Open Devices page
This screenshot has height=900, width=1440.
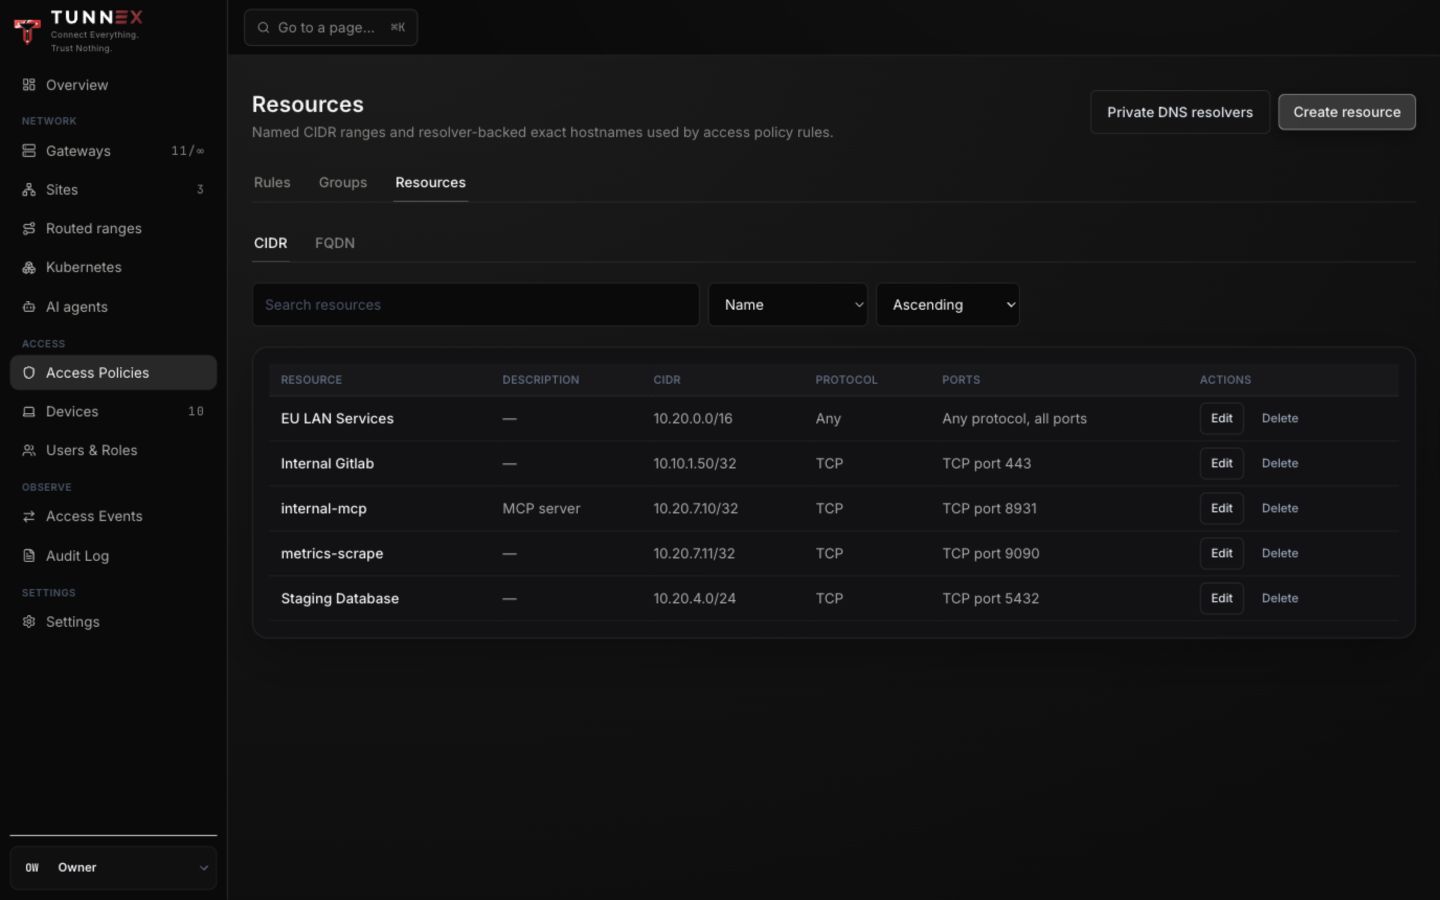tap(113, 412)
